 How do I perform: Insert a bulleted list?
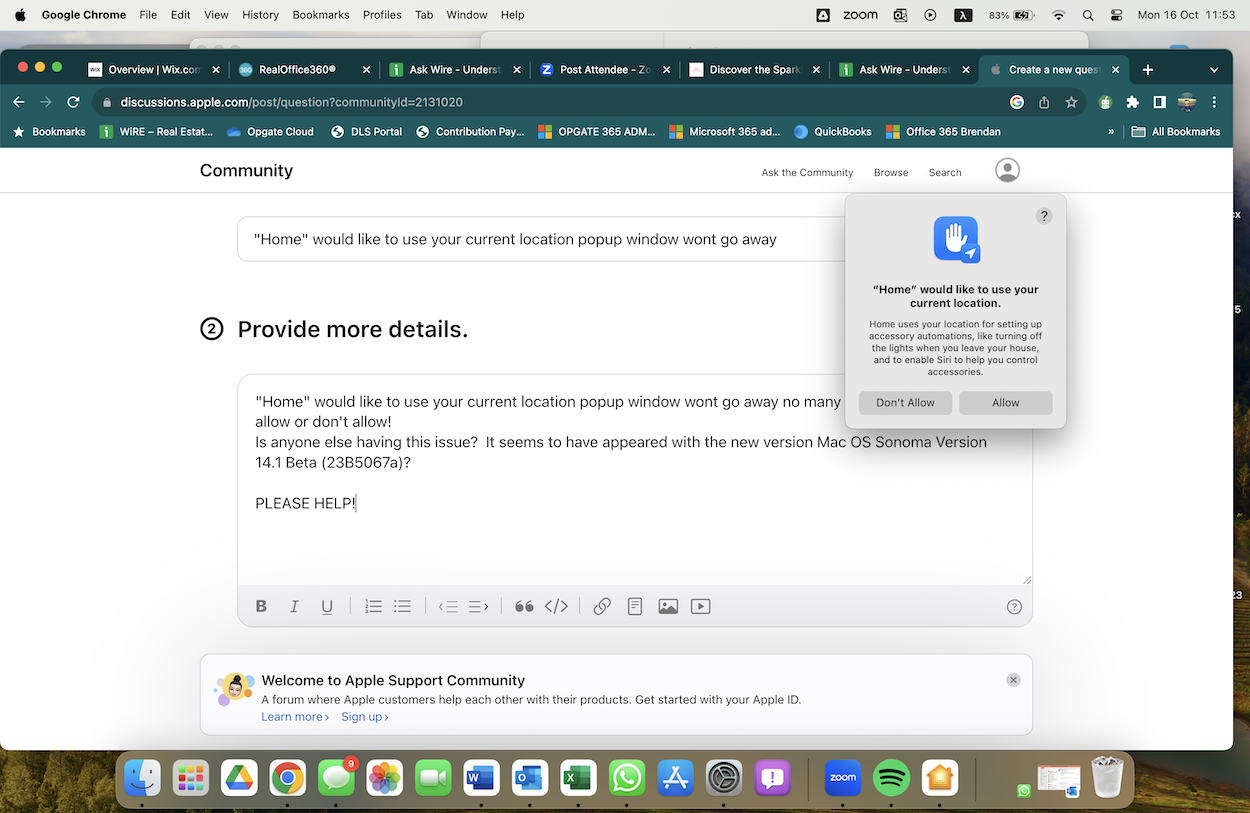[x=402, y=606]
